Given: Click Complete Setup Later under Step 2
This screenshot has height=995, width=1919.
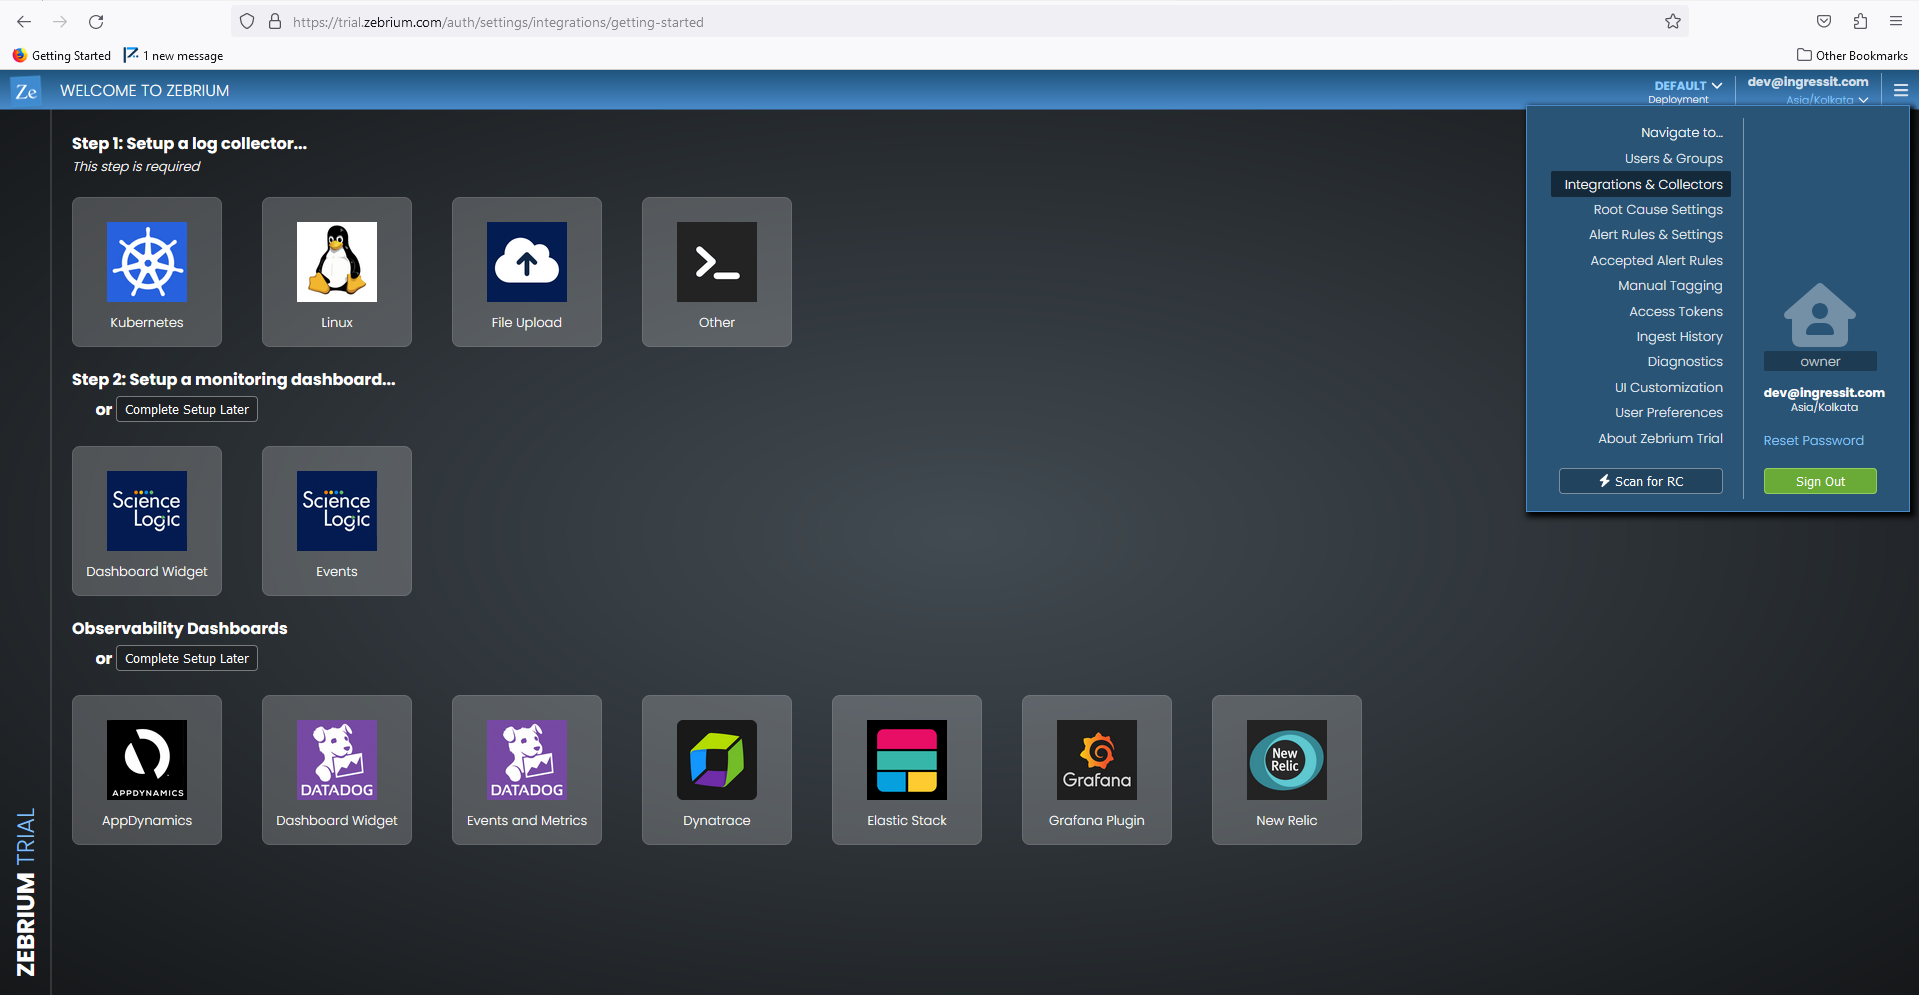Looking at the screenshot, I should click(187, 410).
